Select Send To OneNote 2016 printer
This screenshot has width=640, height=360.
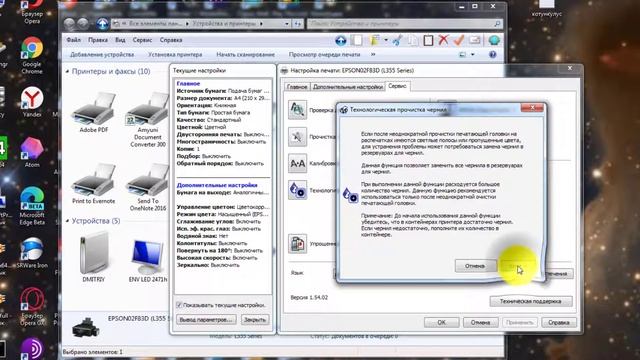[x=148, y=187]
